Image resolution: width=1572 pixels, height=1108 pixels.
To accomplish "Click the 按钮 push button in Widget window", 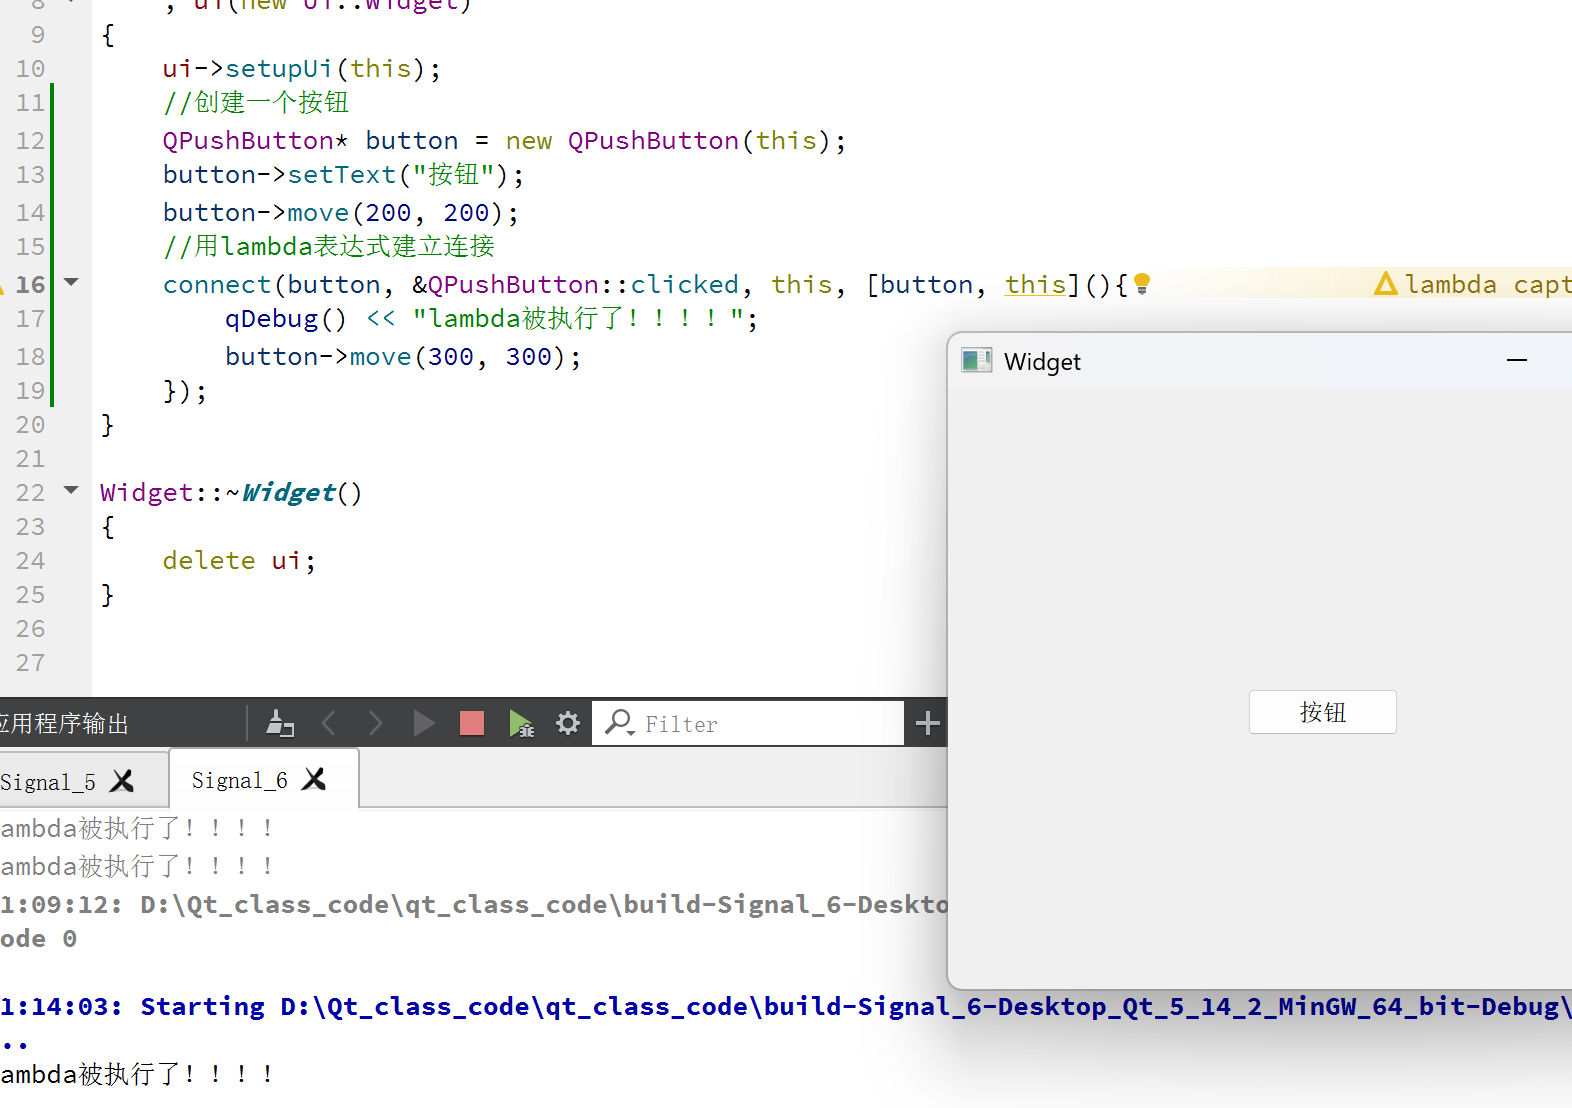I will (x=1322, y=712).
